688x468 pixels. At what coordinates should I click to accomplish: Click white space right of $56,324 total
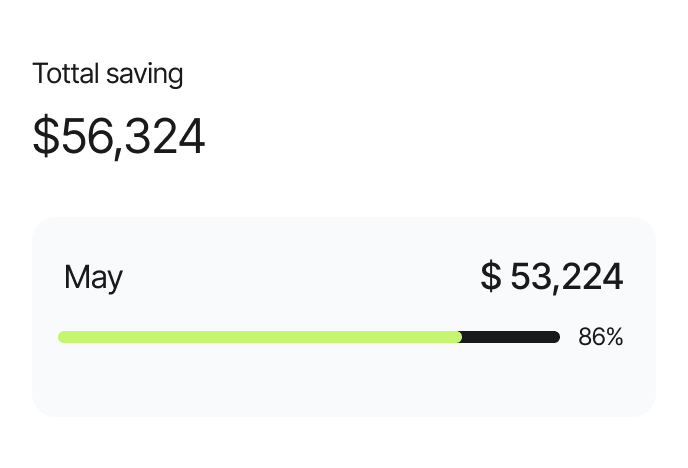(x=440, y=137)
